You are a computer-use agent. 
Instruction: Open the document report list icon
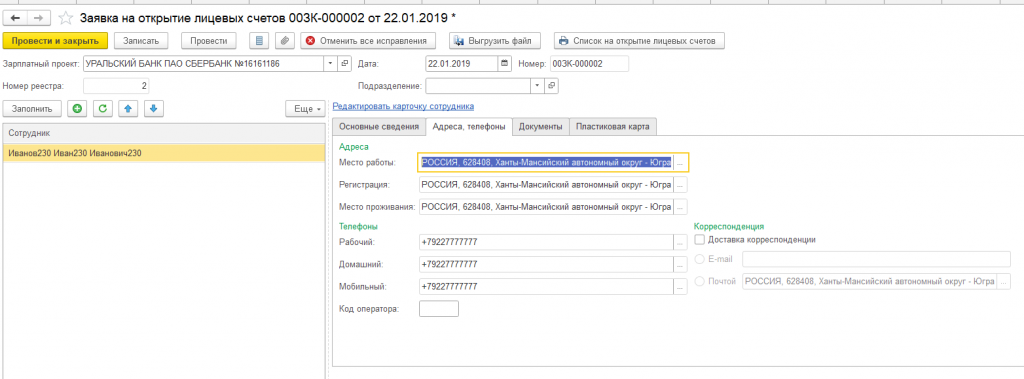pyautogui.click(x=259, y=41)
